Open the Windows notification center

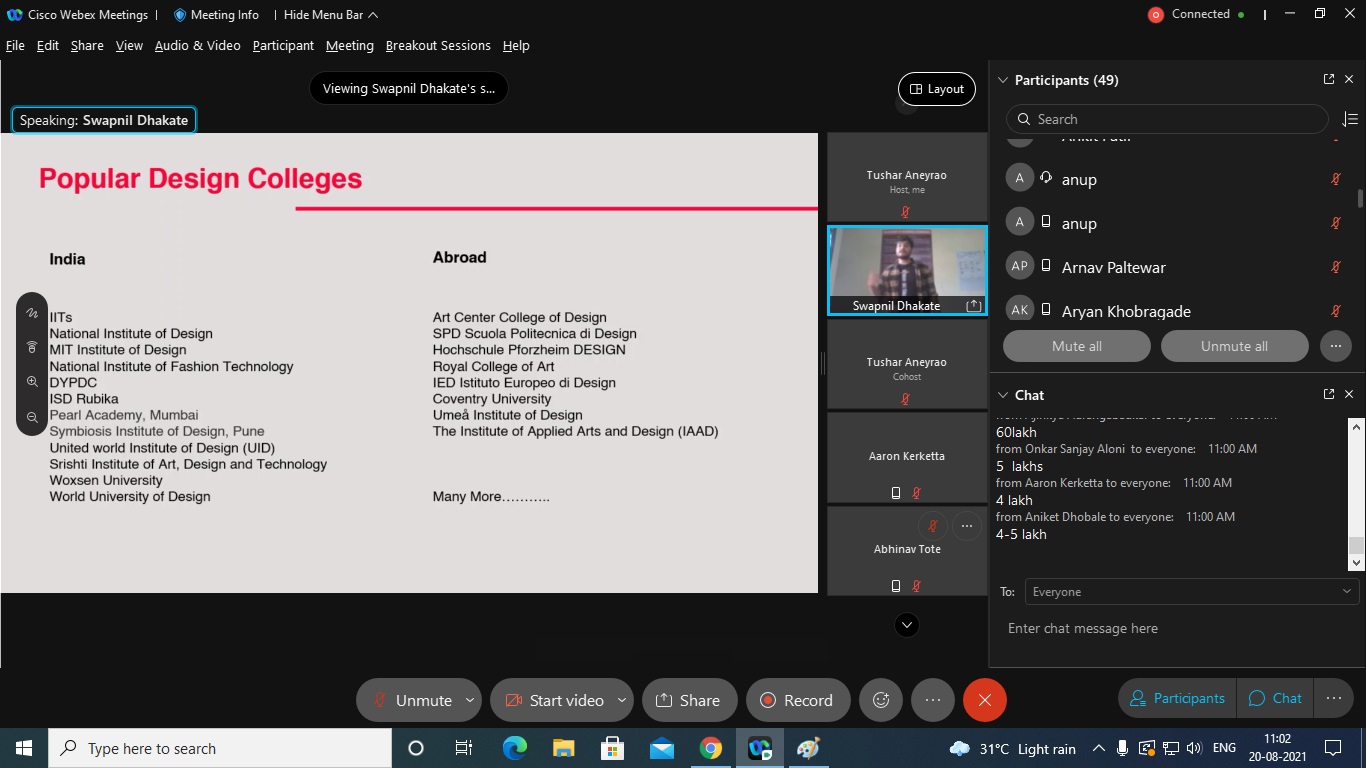pos(1332,748)
